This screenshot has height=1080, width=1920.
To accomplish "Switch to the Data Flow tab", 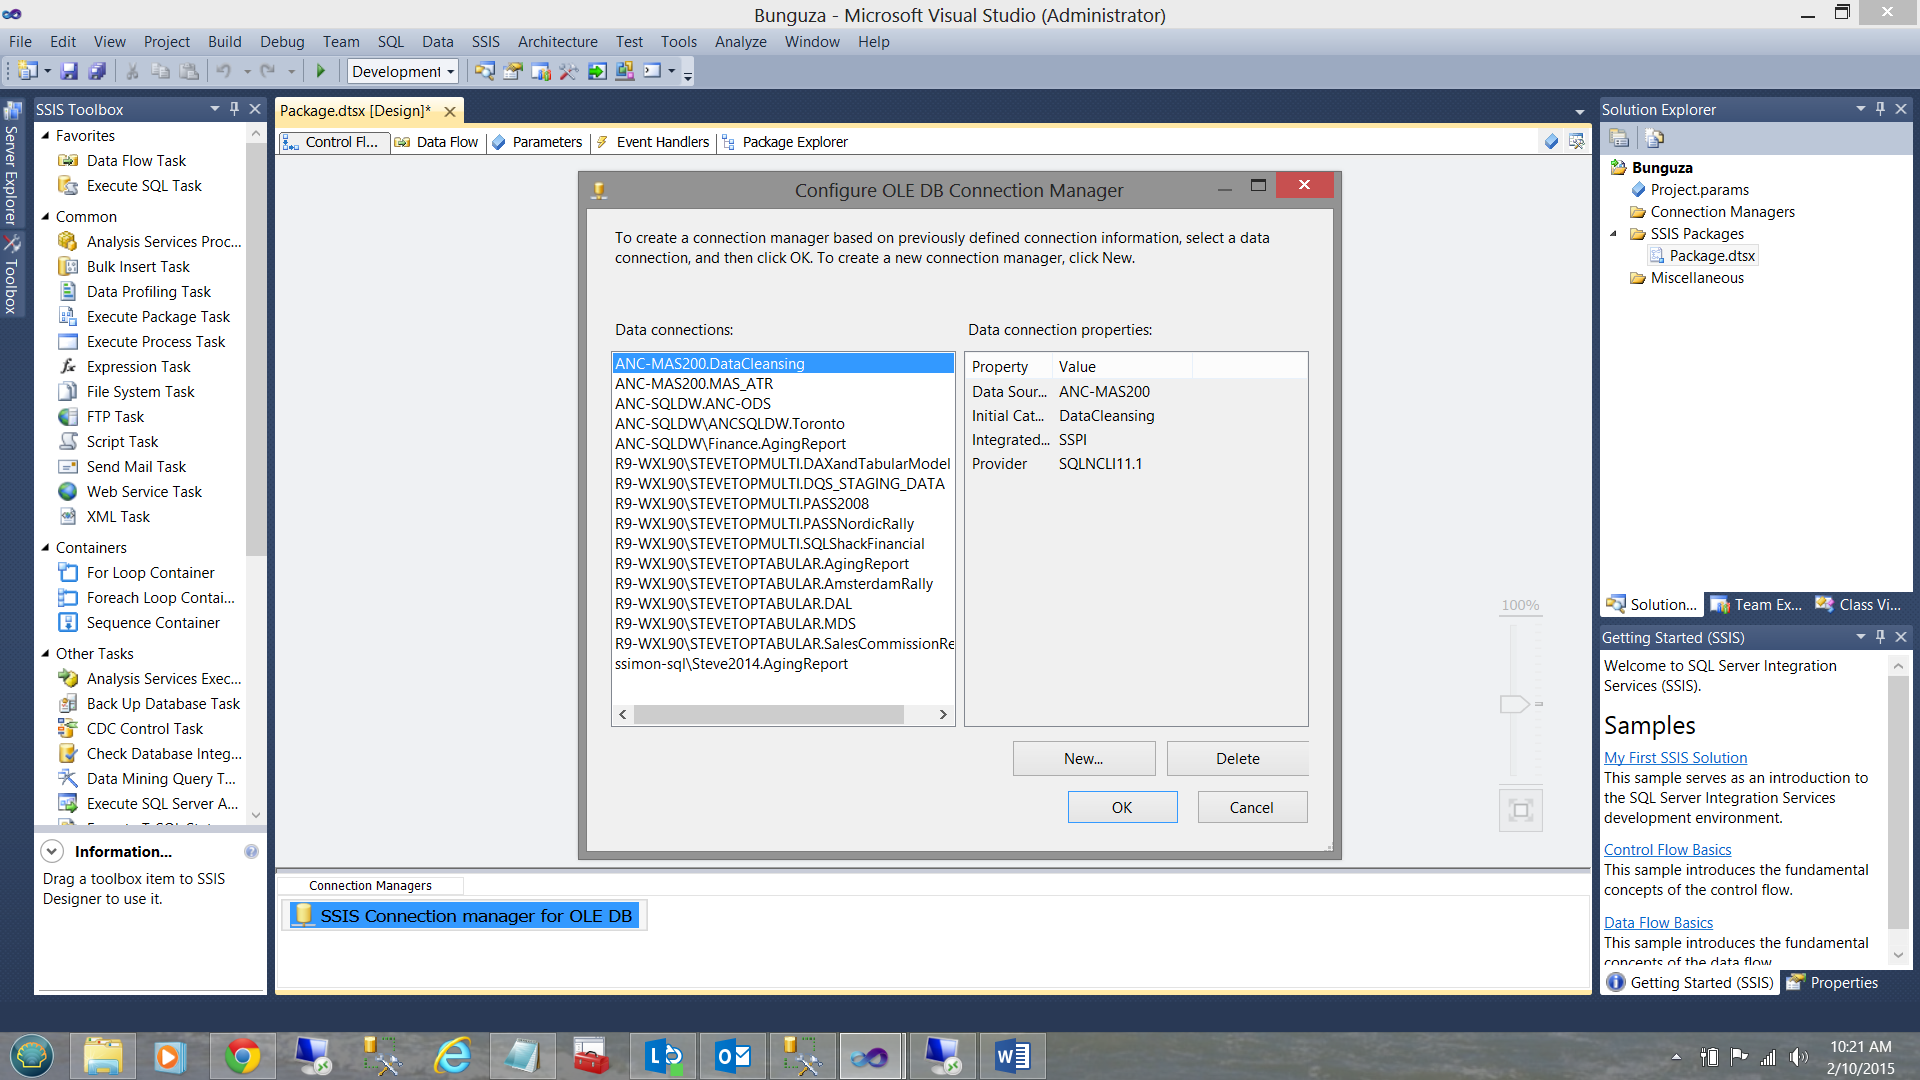I will click(x=437, y=142).
